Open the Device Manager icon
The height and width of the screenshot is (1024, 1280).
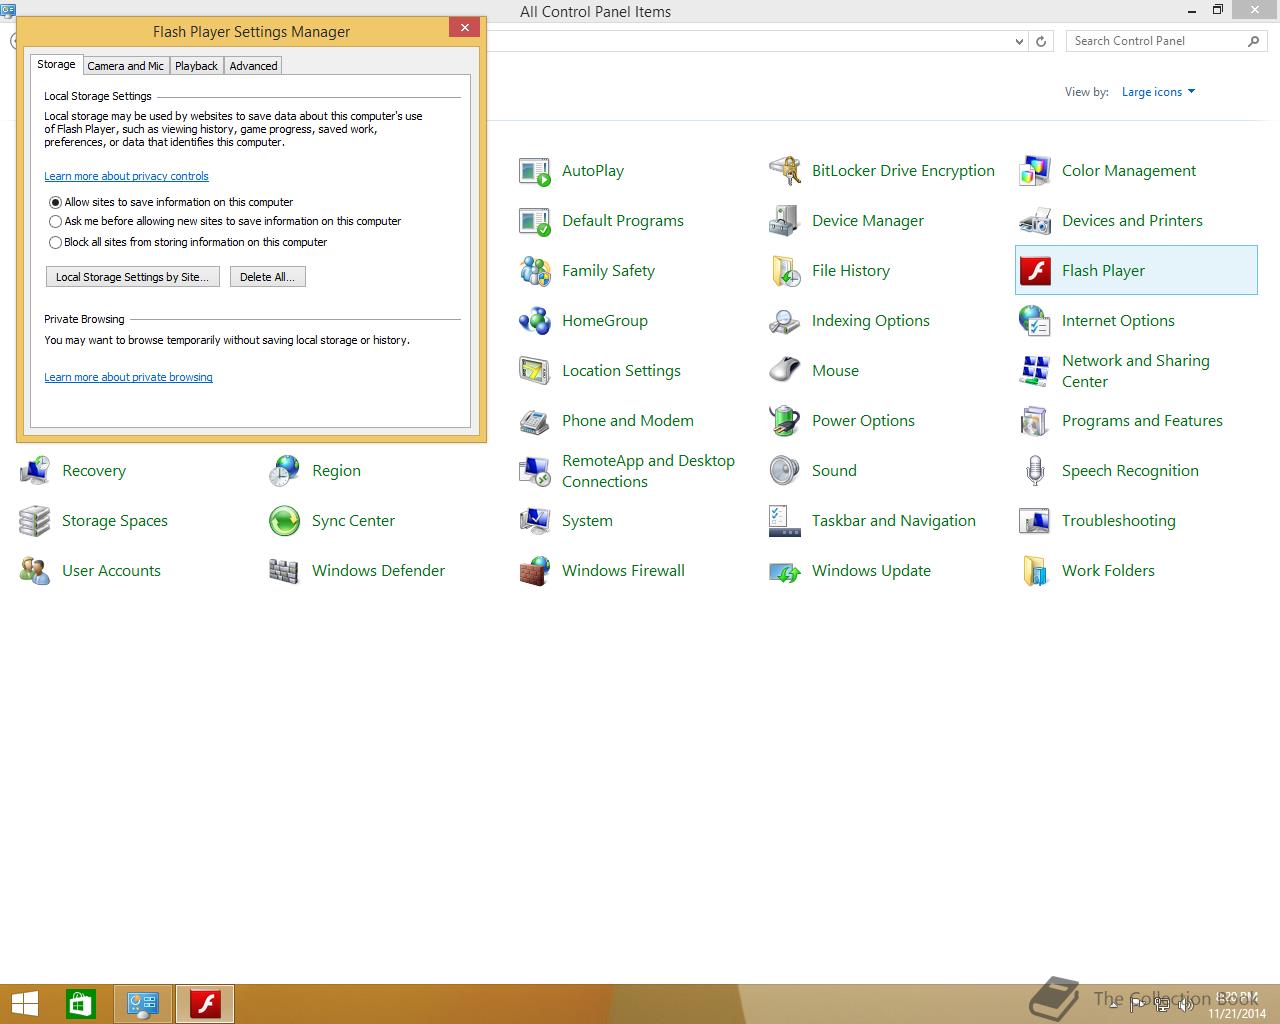pos(785,221)
